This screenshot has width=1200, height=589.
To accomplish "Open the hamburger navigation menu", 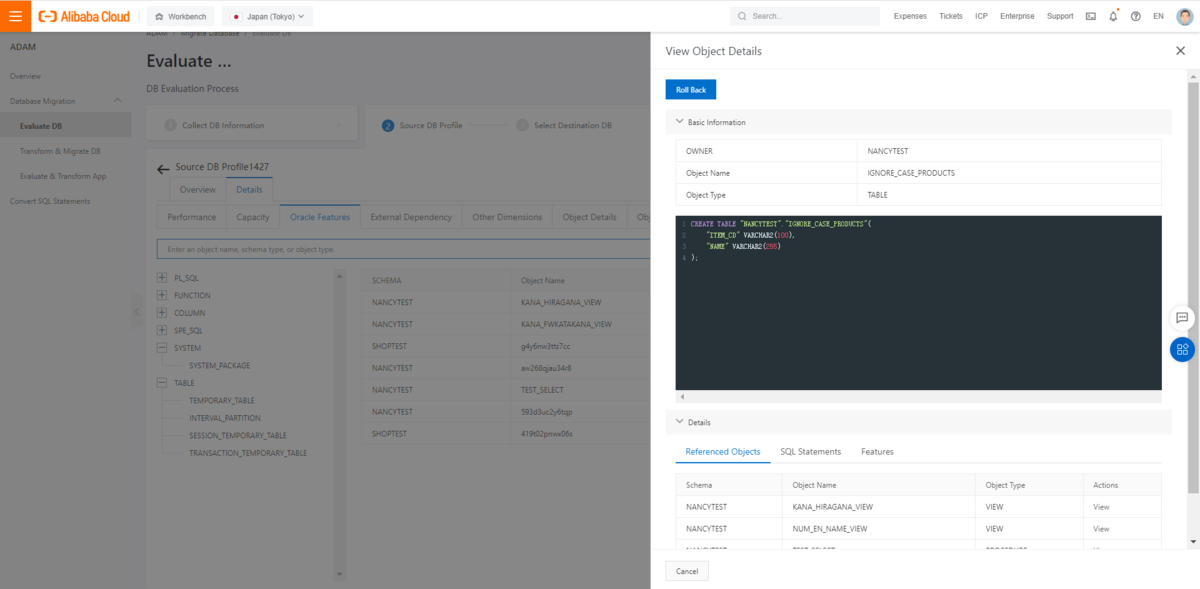I will coord(15,16).
